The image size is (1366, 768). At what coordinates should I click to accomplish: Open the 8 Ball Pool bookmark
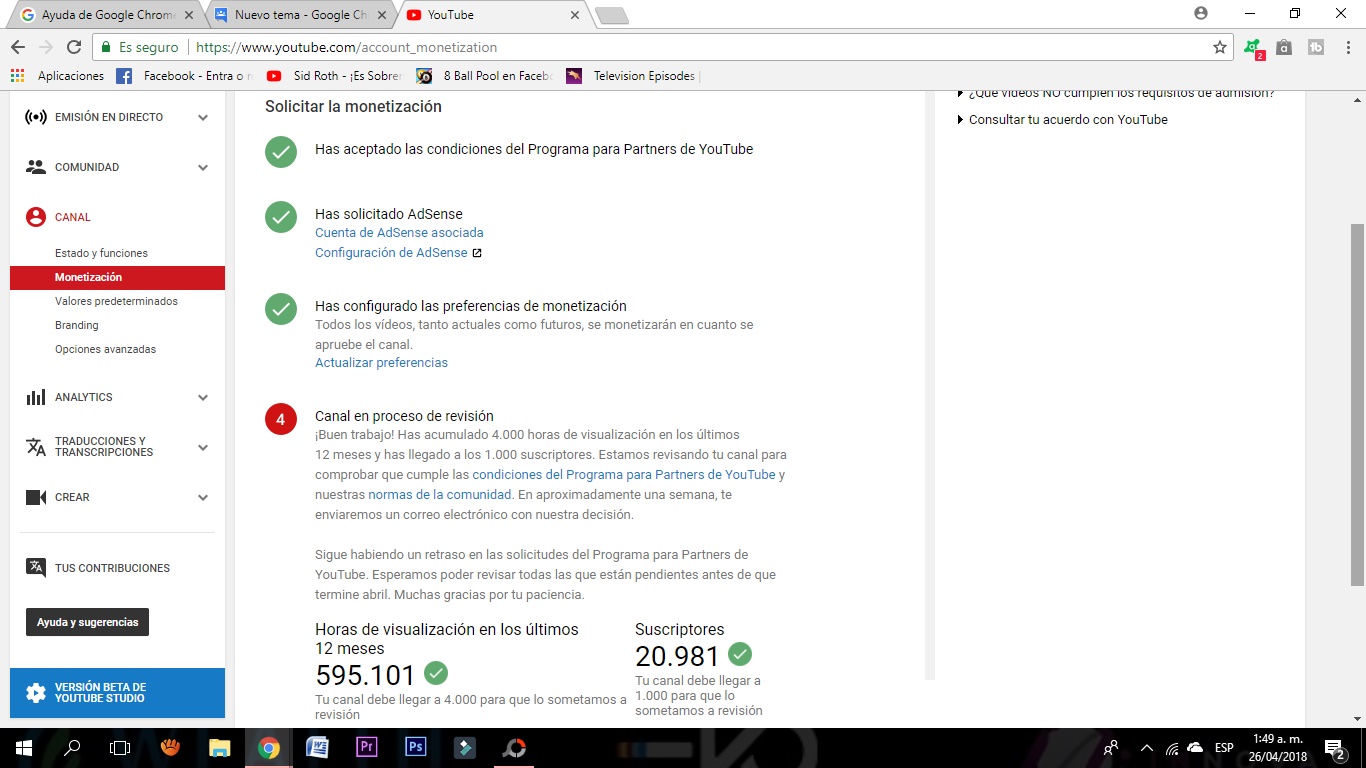484,76
